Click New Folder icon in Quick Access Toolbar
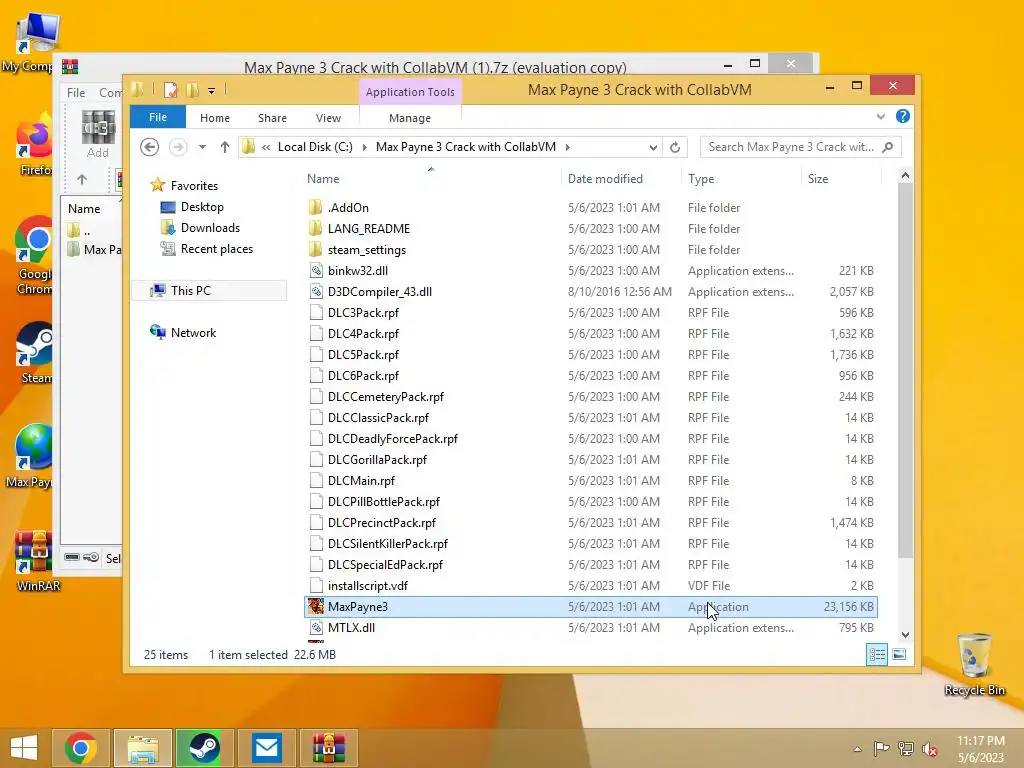This screenshot has height=768, width=1024. tap(192, 90)
